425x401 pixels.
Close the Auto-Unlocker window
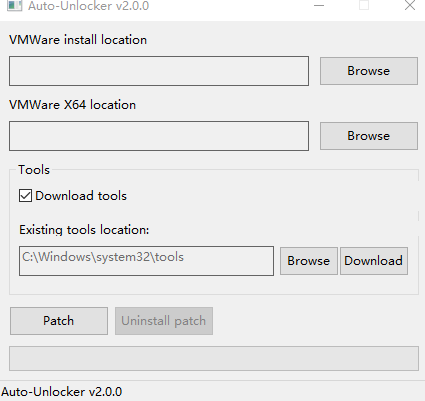coord(410,5)
